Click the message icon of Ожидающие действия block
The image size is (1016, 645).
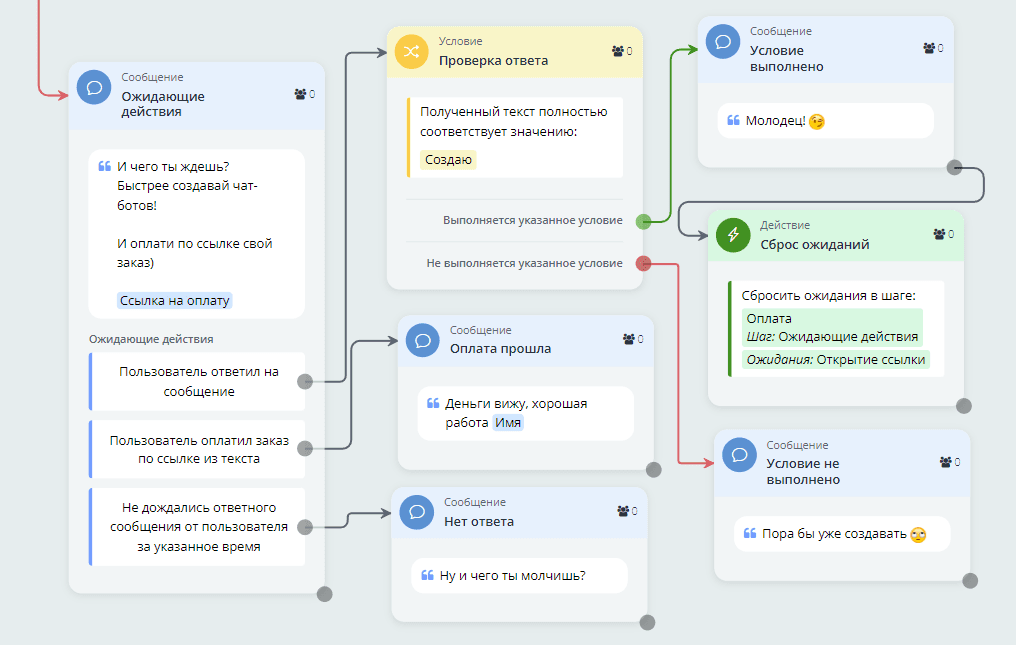pyautogui.click(x=94, y=87)
